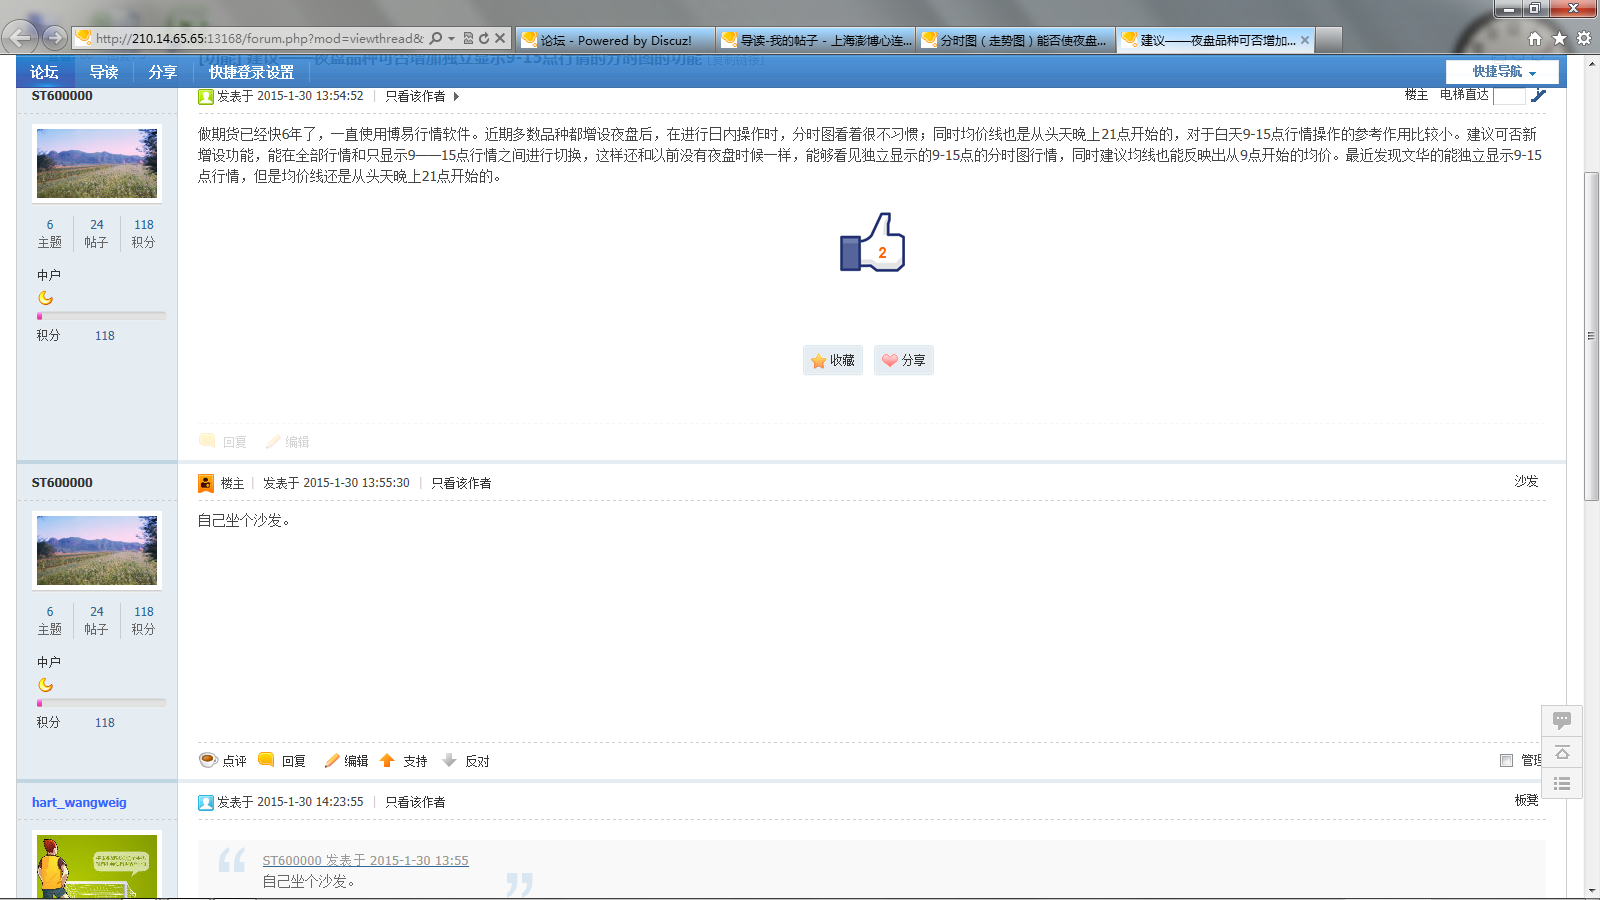The width and height of the screenshot is (1600, 900).
Task: Click the 分享 heart share button
Action: 903,360
